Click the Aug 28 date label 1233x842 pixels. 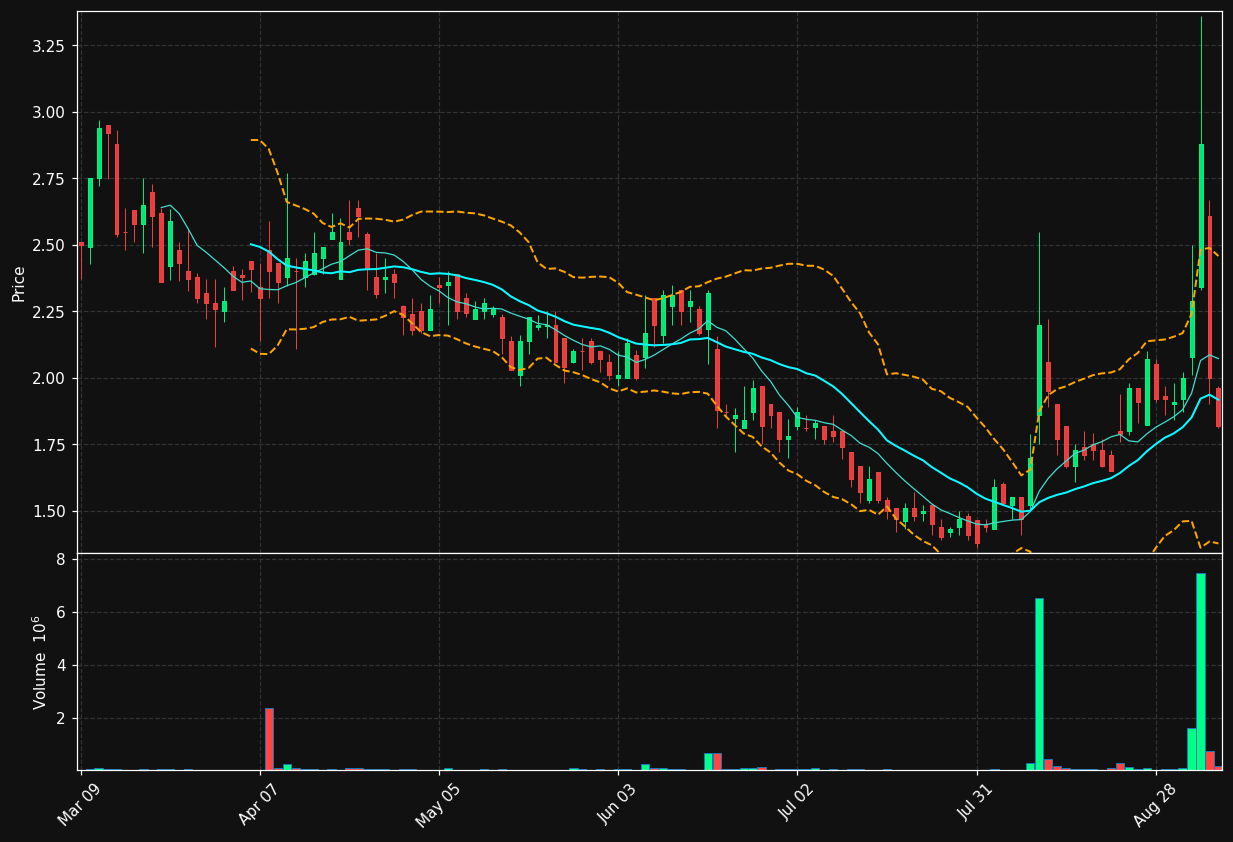pyautogui.click(x=1155, y=804)
